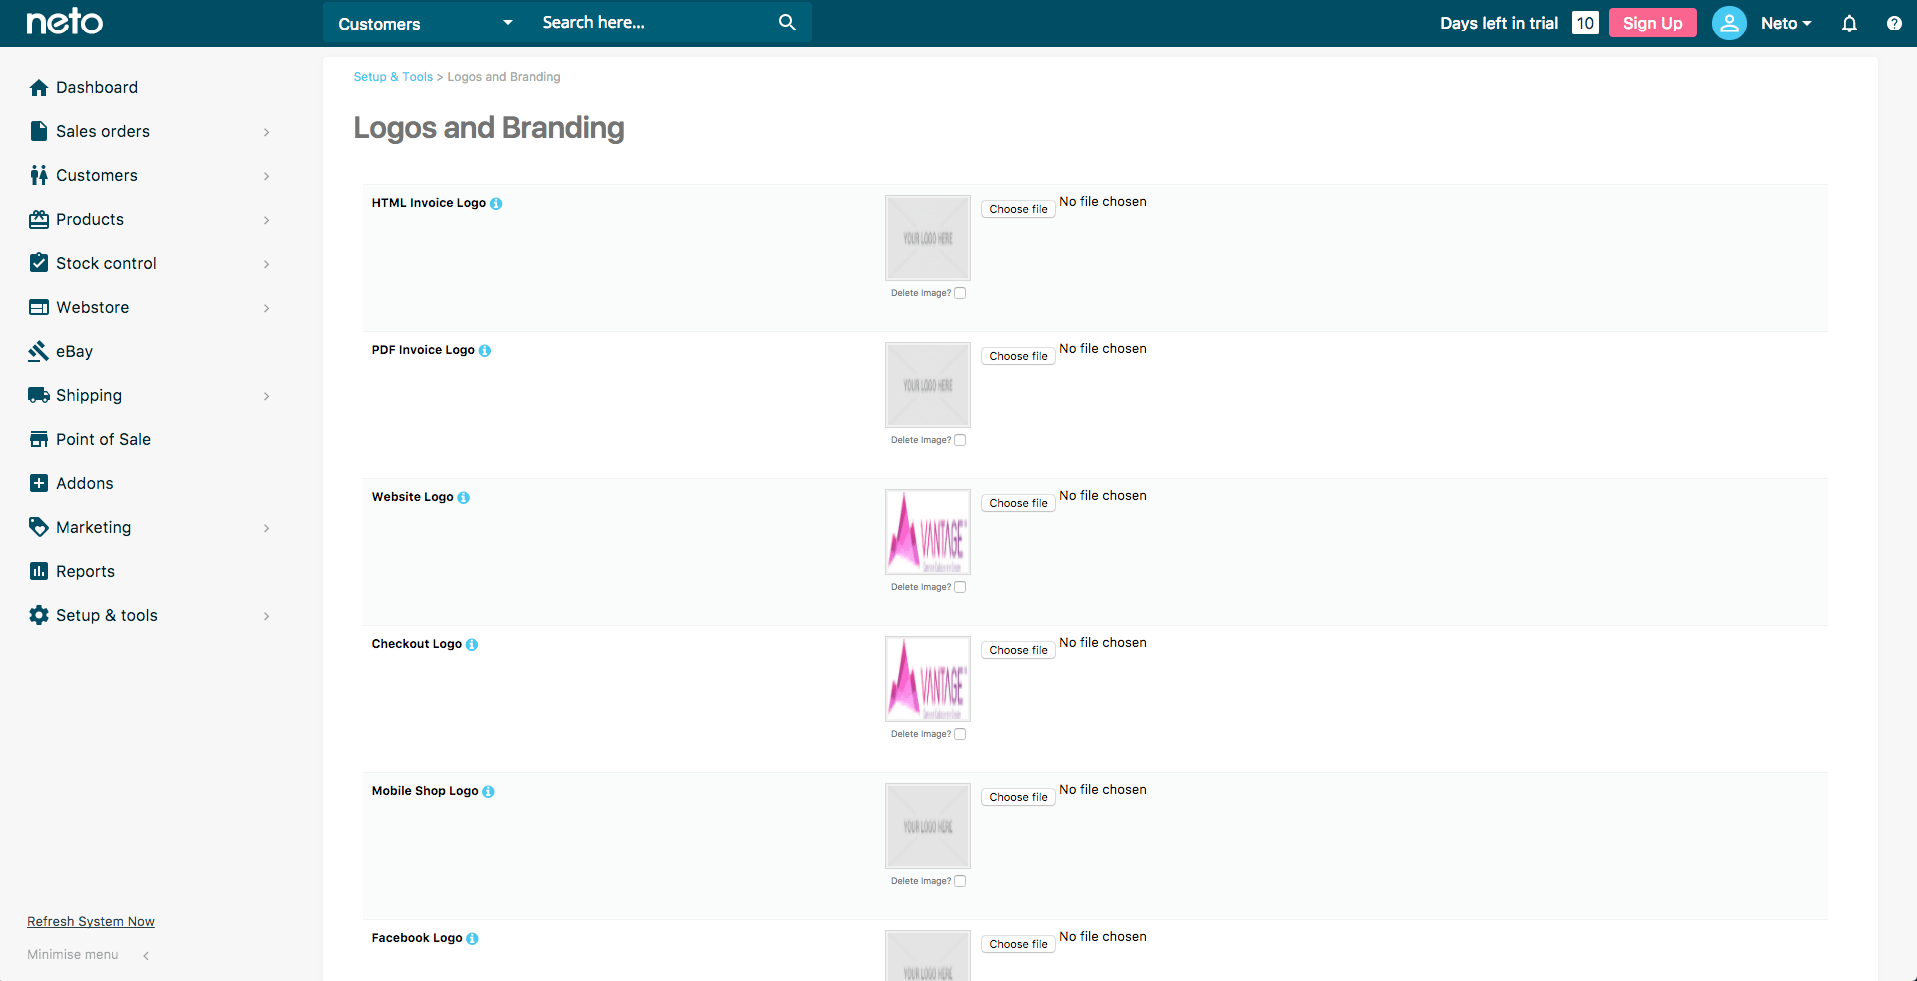Click the user avatar icon

1729,23
